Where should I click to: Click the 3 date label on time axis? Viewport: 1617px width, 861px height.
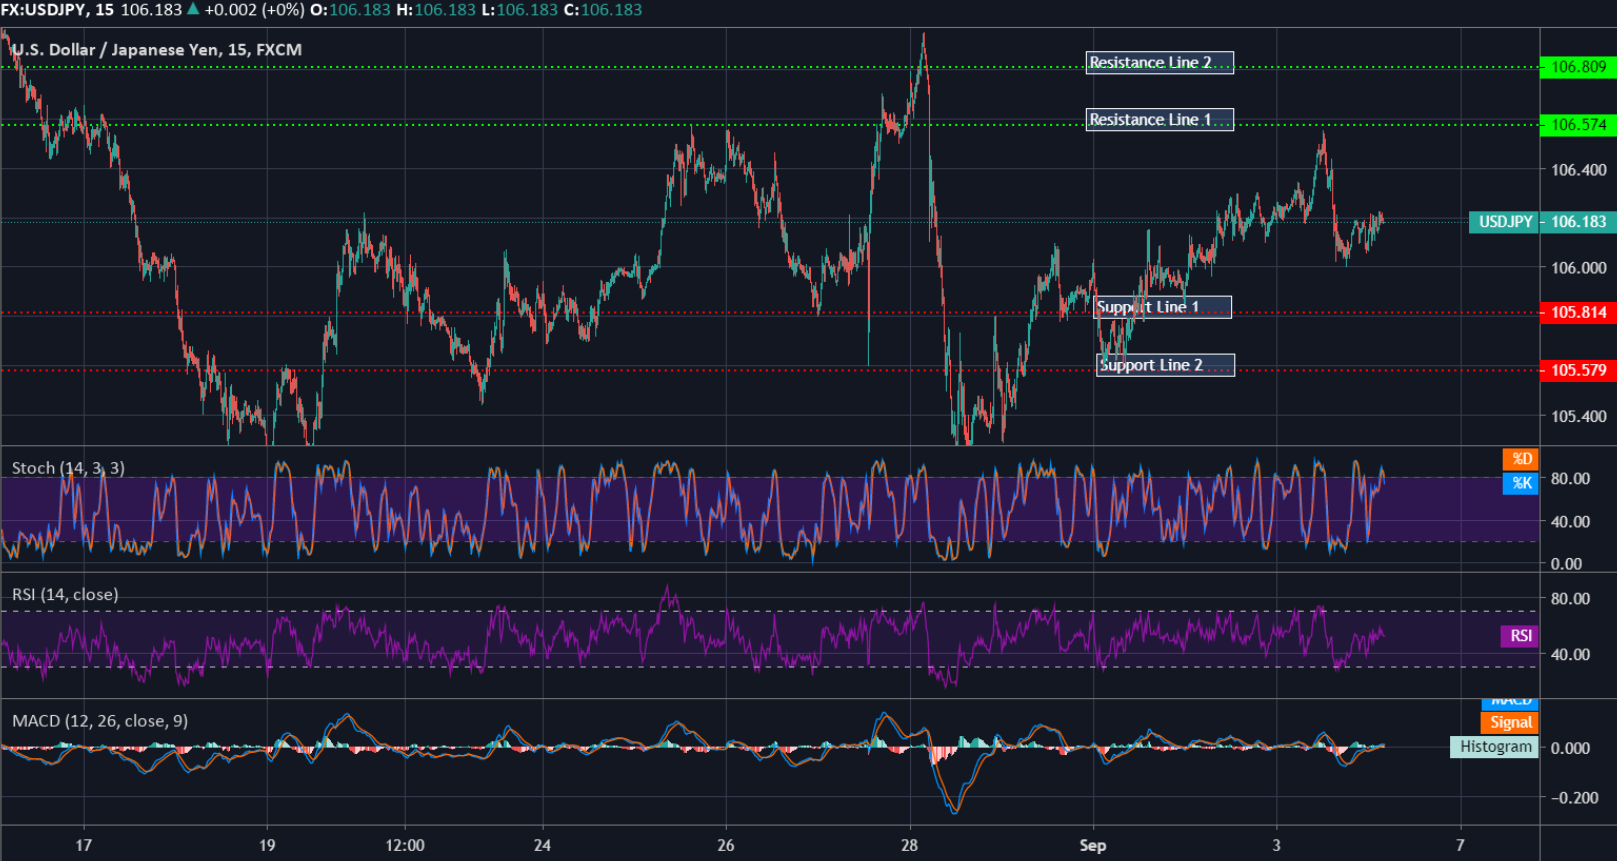click(1276, 845)
